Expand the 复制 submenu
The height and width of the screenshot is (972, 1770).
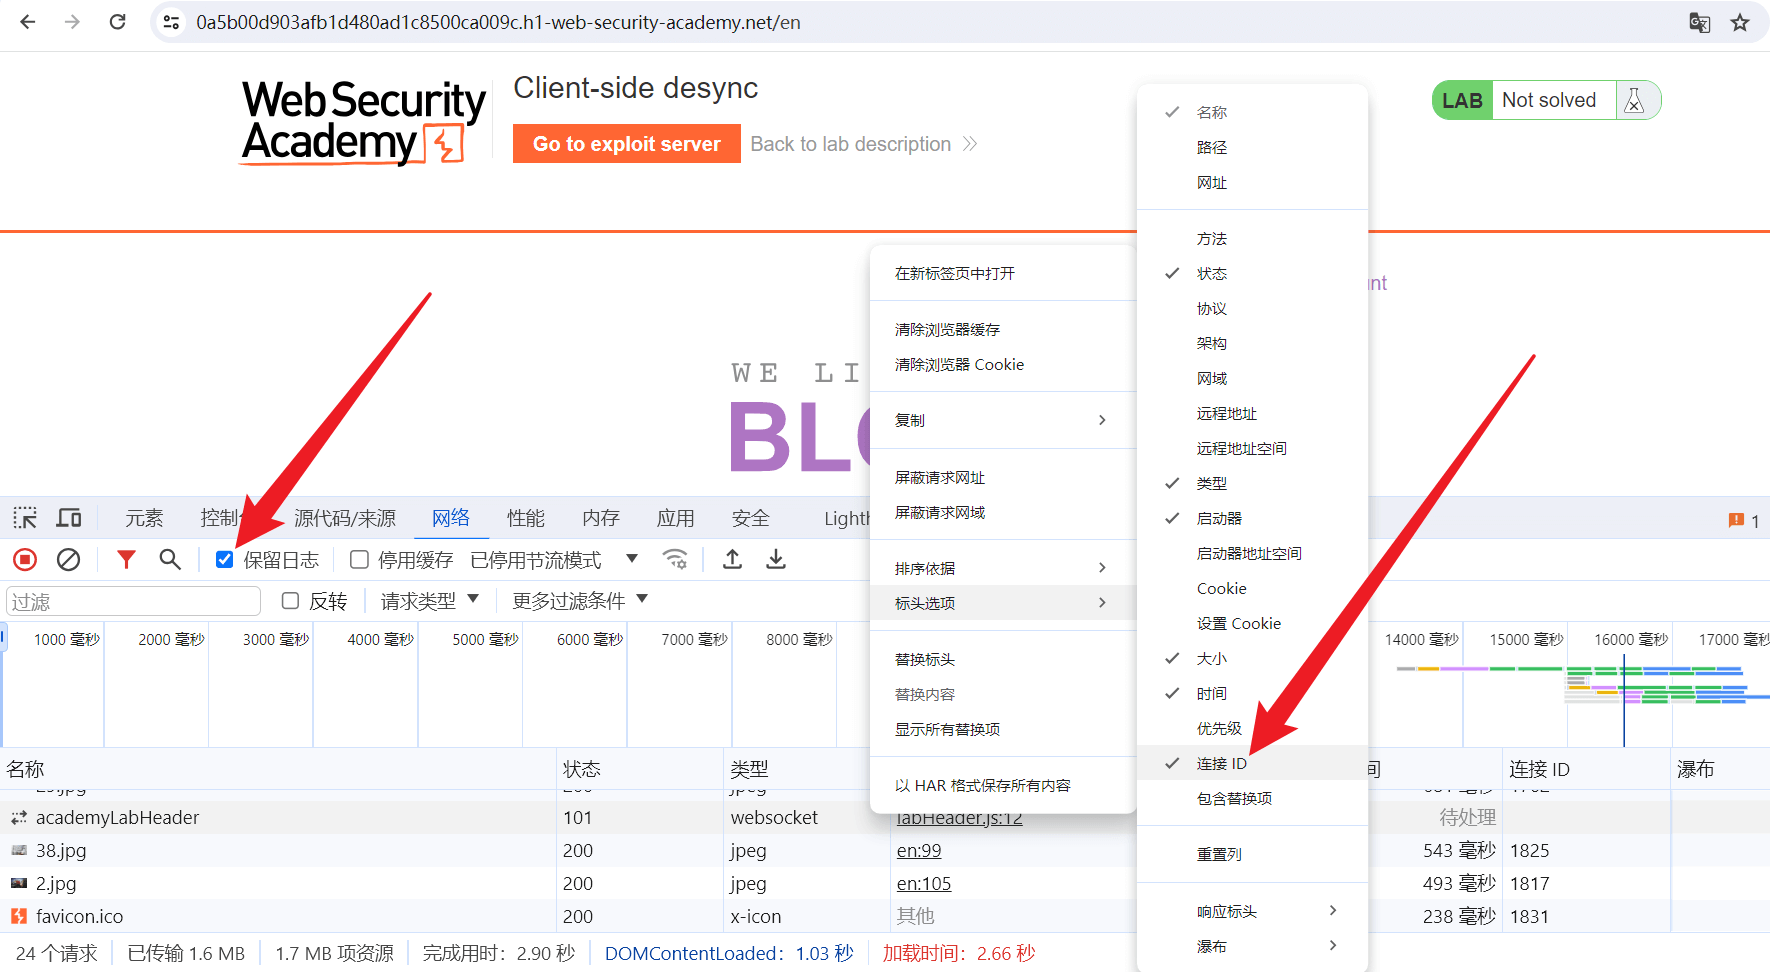tap(1002, 420)
